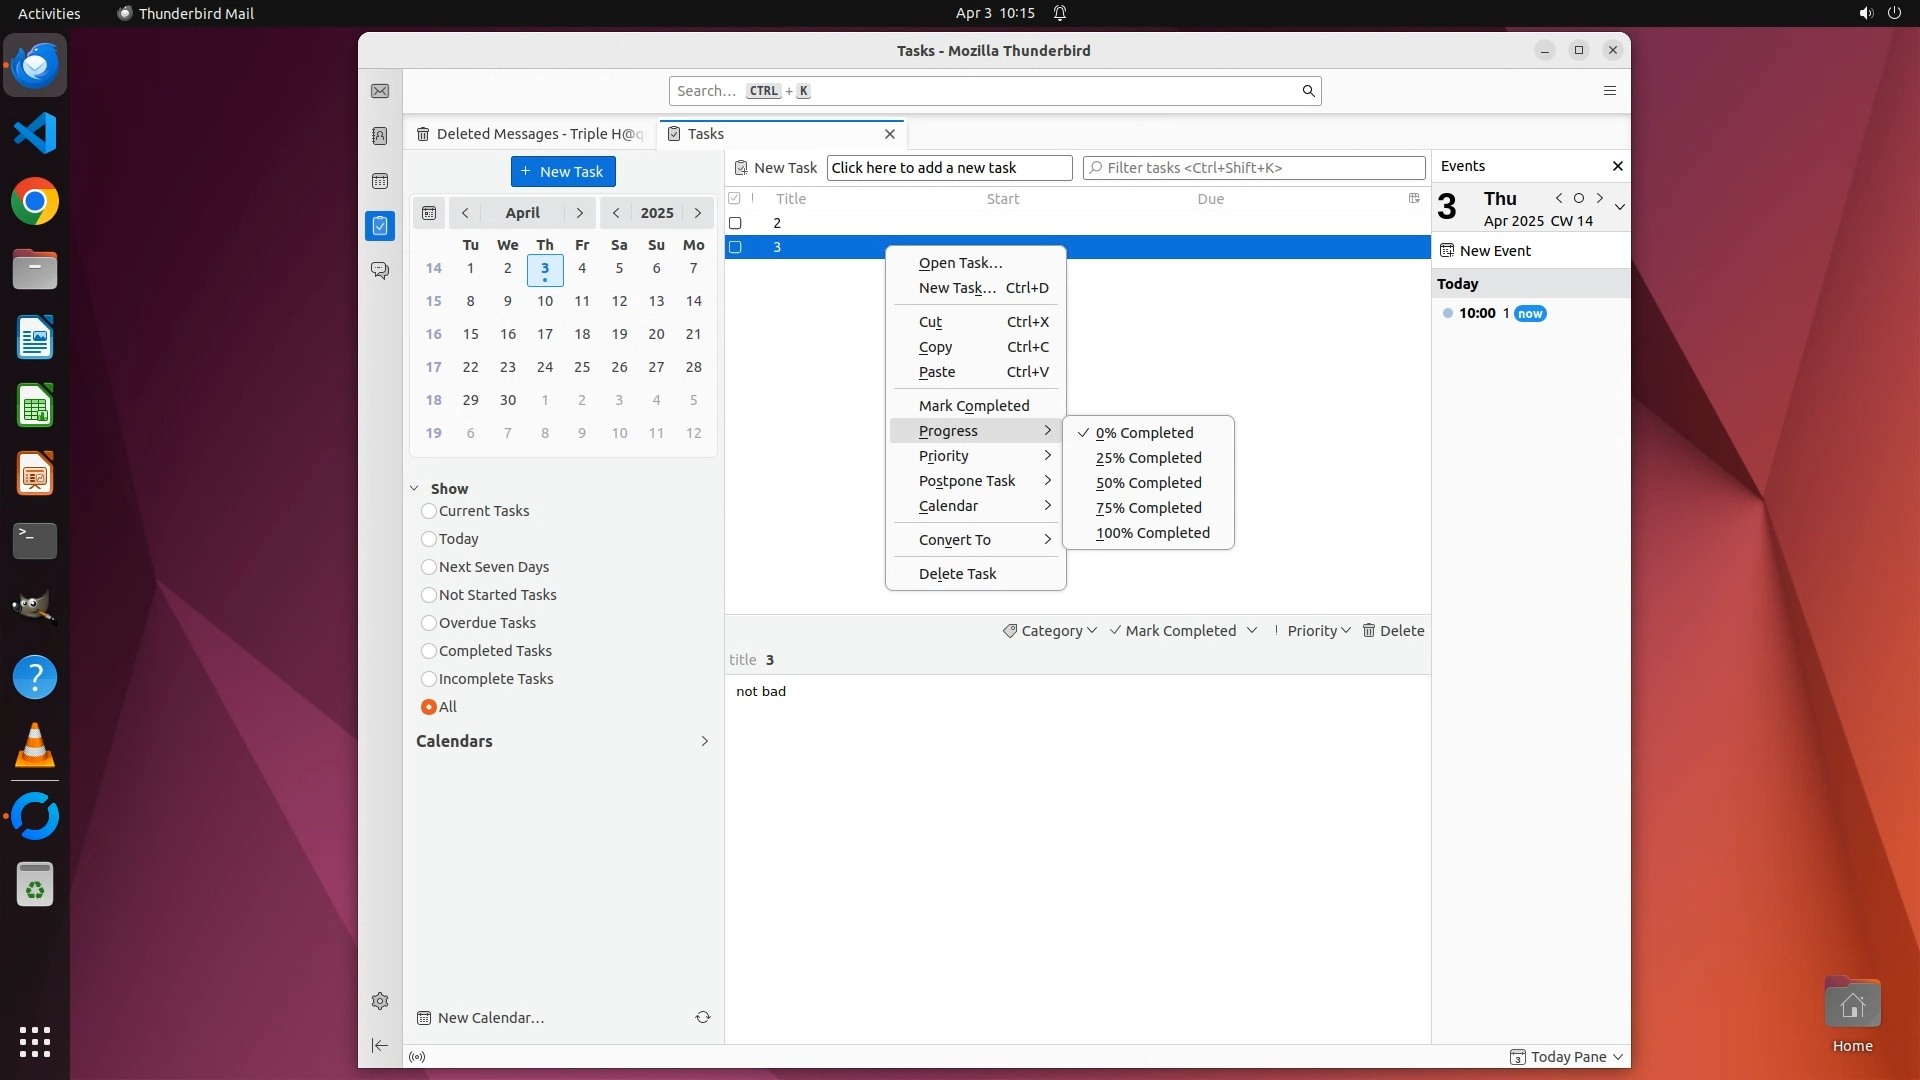Open the Address Book sidebar icon
This screenshot has height=1080, width=1920.
coord(380,136)
